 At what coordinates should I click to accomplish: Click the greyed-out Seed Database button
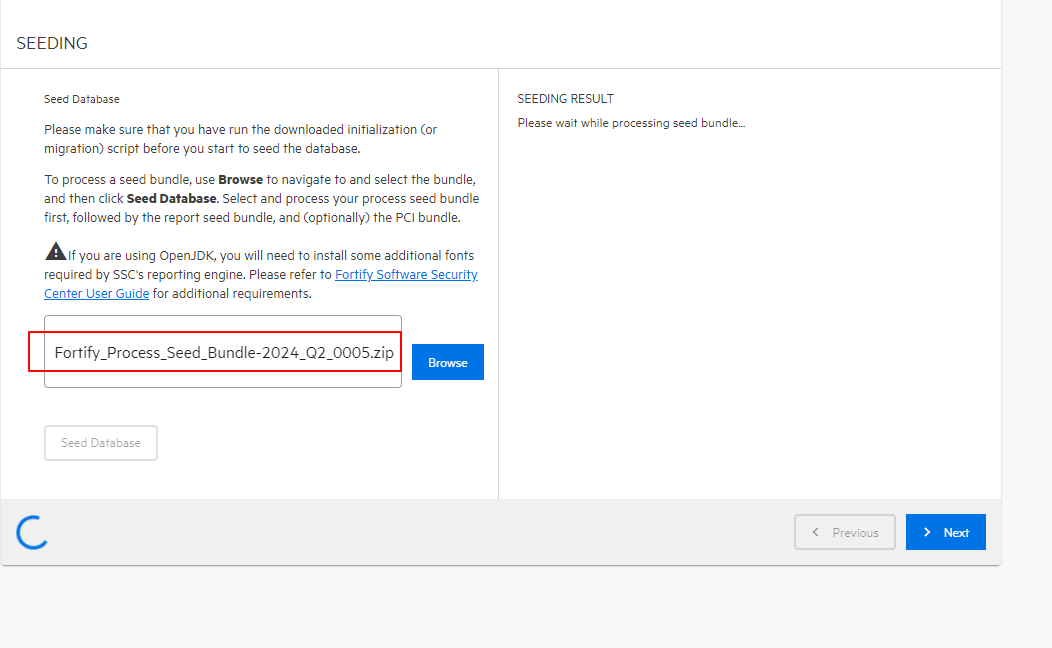[101, 443]
